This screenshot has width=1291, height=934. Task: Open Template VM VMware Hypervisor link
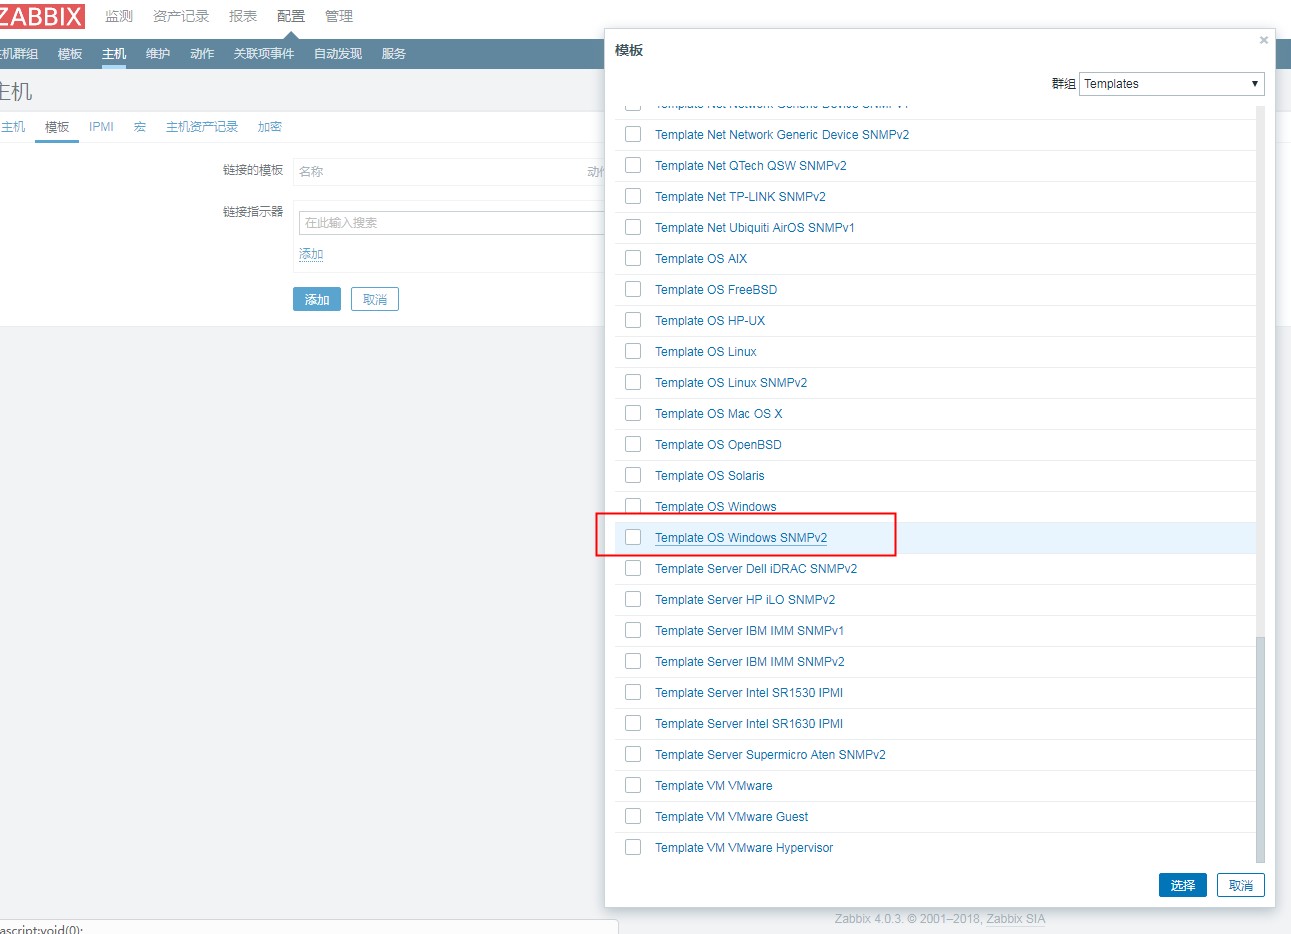[x=744, y=848]
